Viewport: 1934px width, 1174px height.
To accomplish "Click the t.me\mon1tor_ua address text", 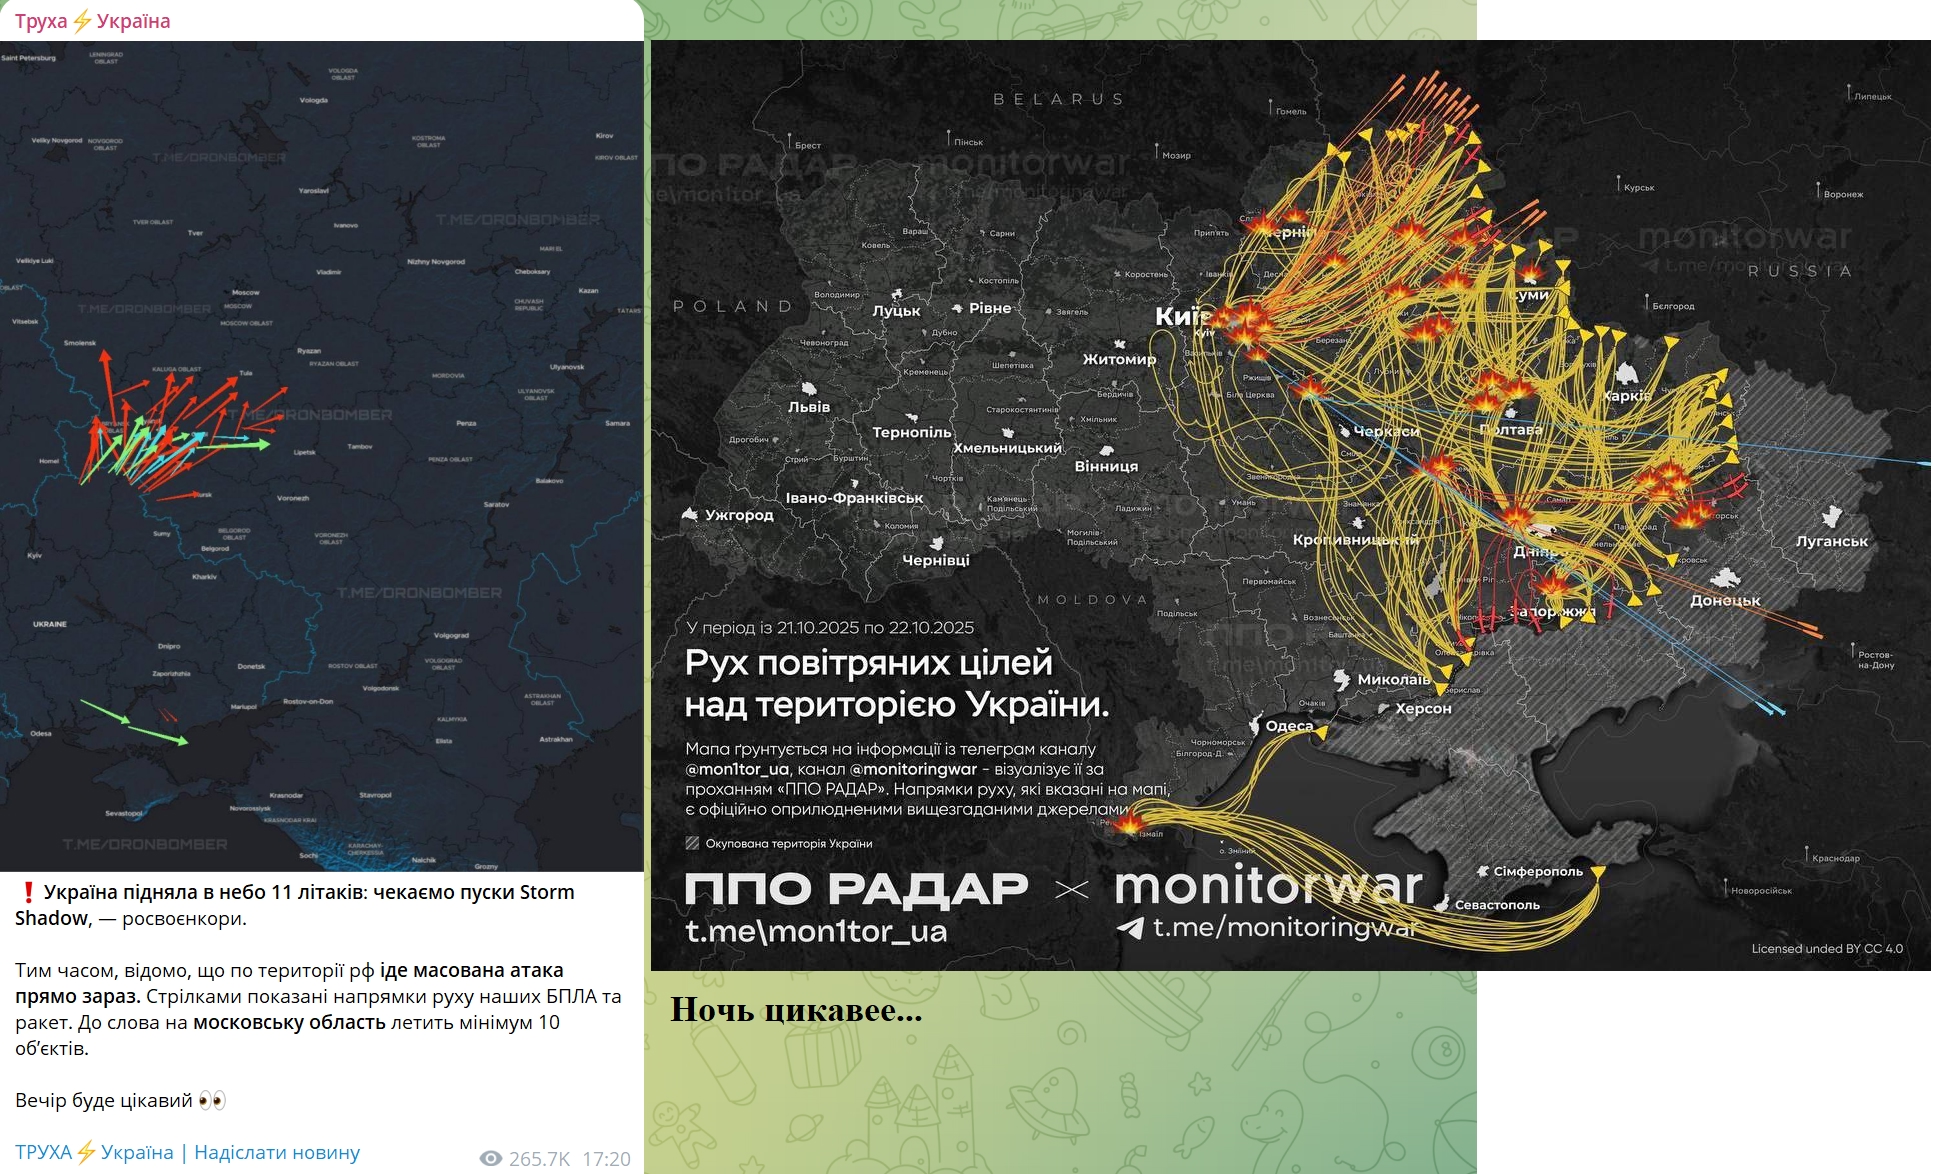I will click(x=815, y=931).
